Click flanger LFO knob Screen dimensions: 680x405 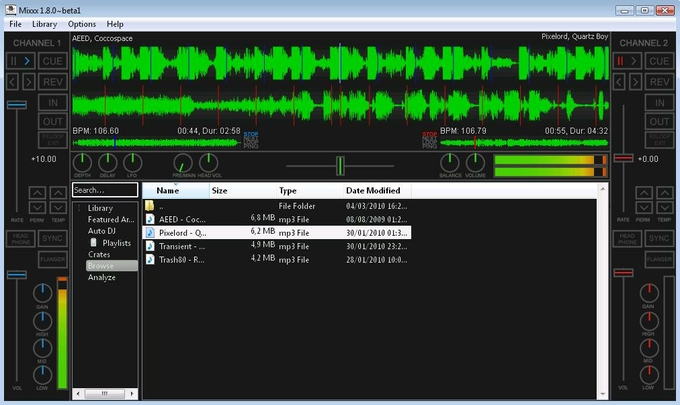[133, 163]
